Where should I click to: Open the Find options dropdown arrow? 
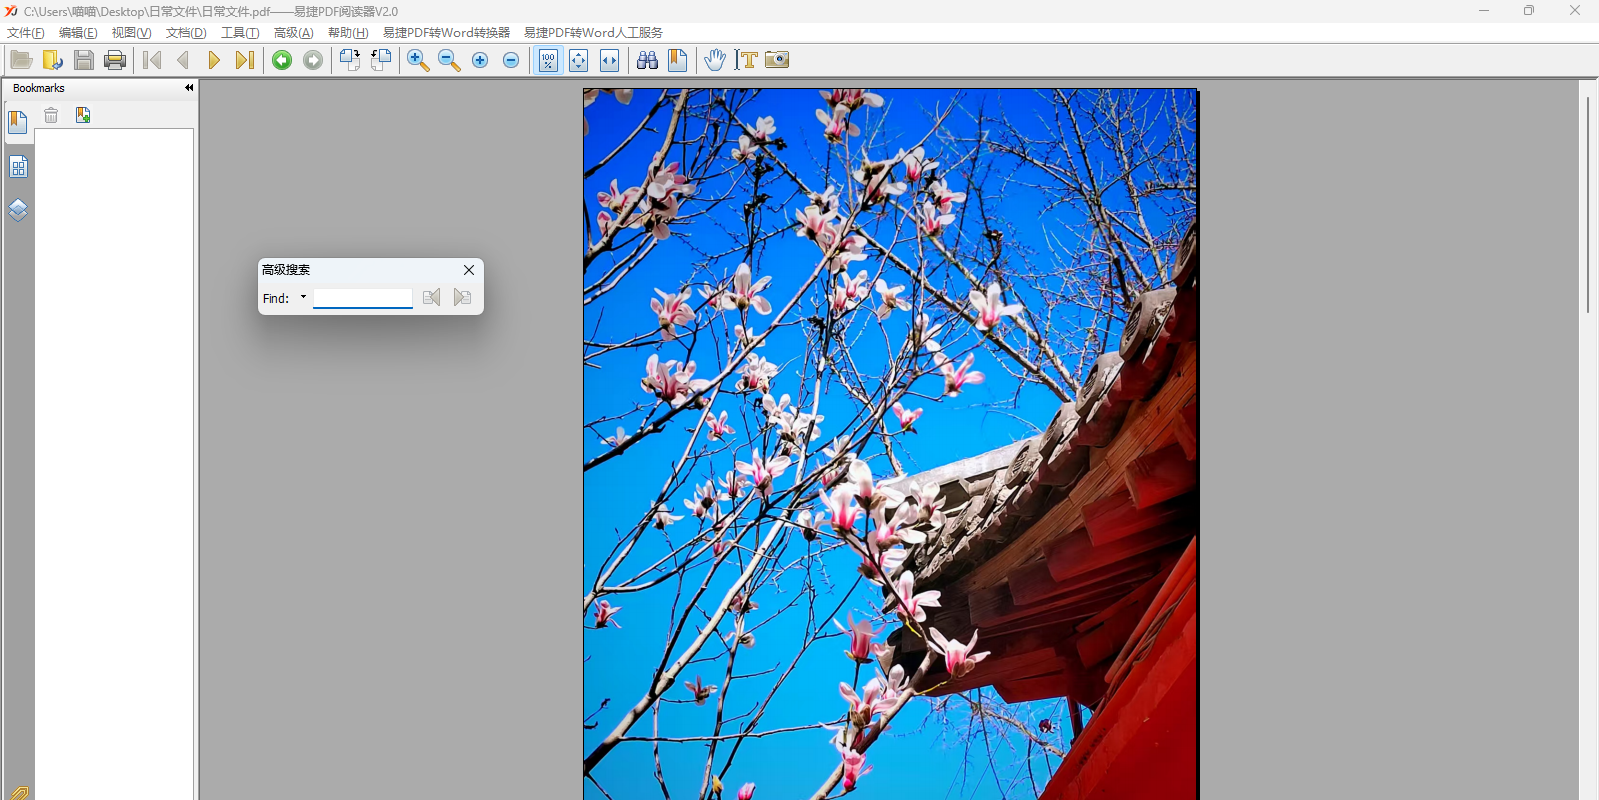point(303,297)
